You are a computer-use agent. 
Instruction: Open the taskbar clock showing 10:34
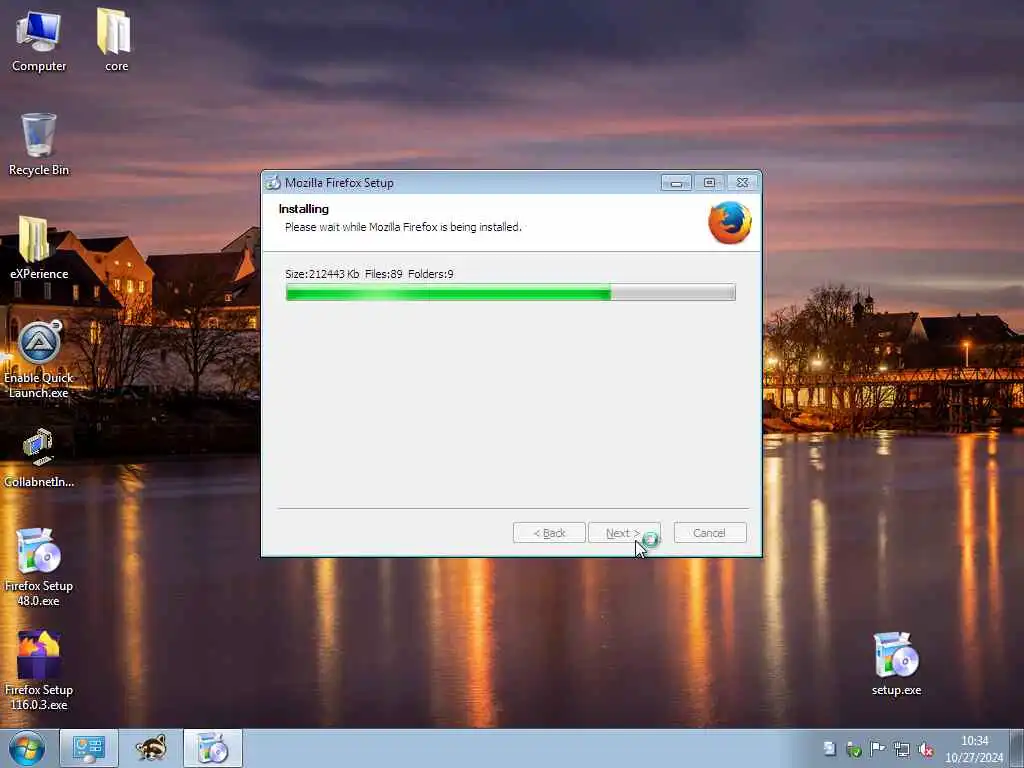[974, 749]
